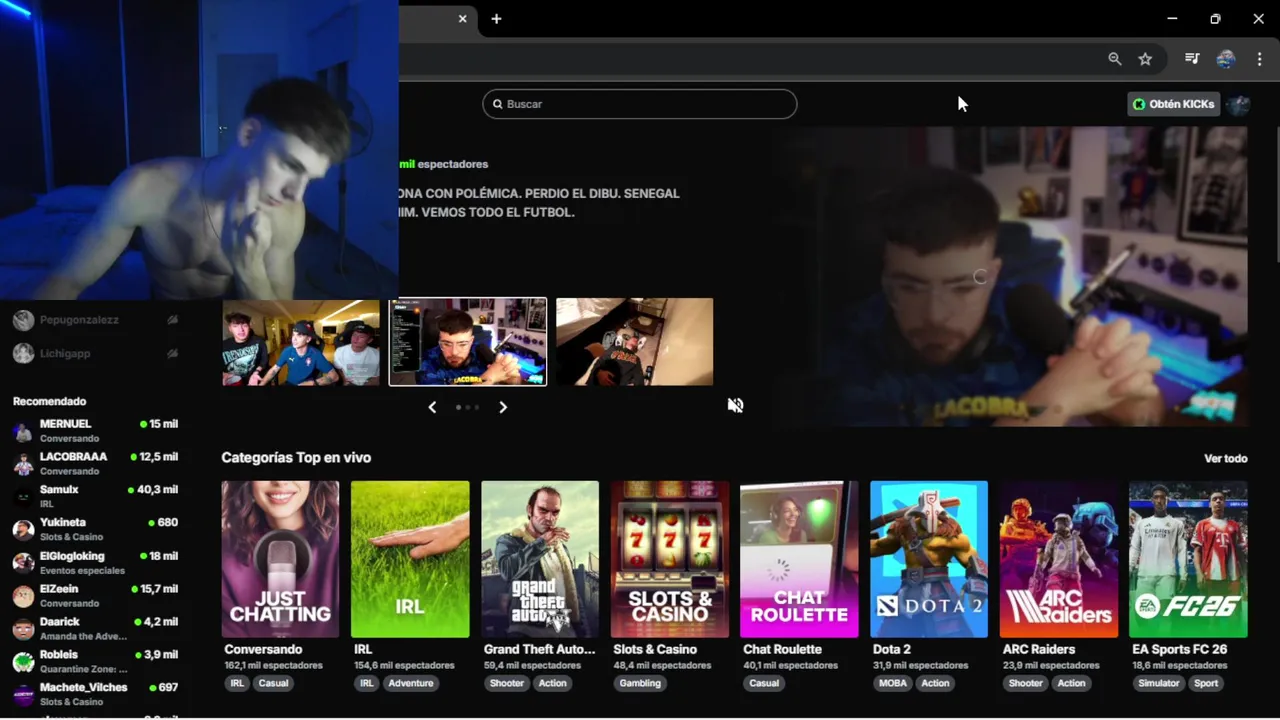Click MERNUEL's avatar icon
1280x720 pixels.
point(23,432)
